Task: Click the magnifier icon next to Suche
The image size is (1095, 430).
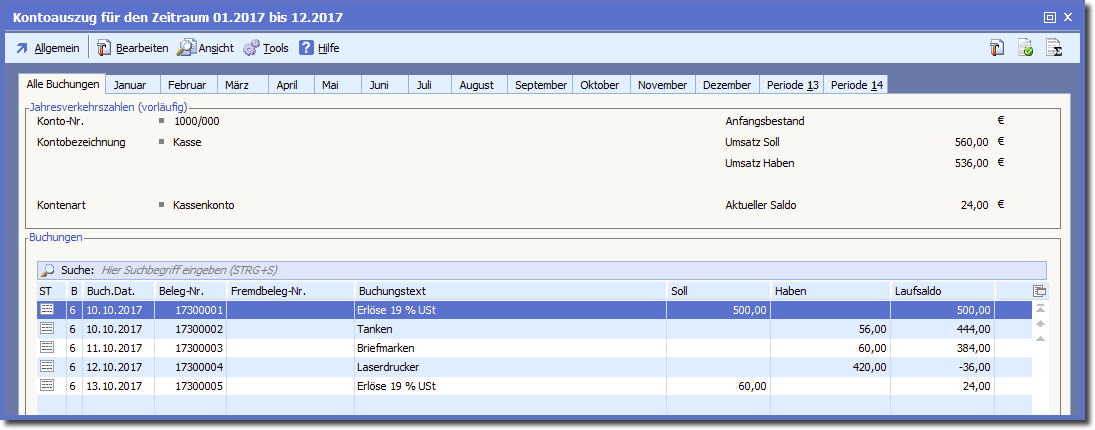Action: pos(48,270)
